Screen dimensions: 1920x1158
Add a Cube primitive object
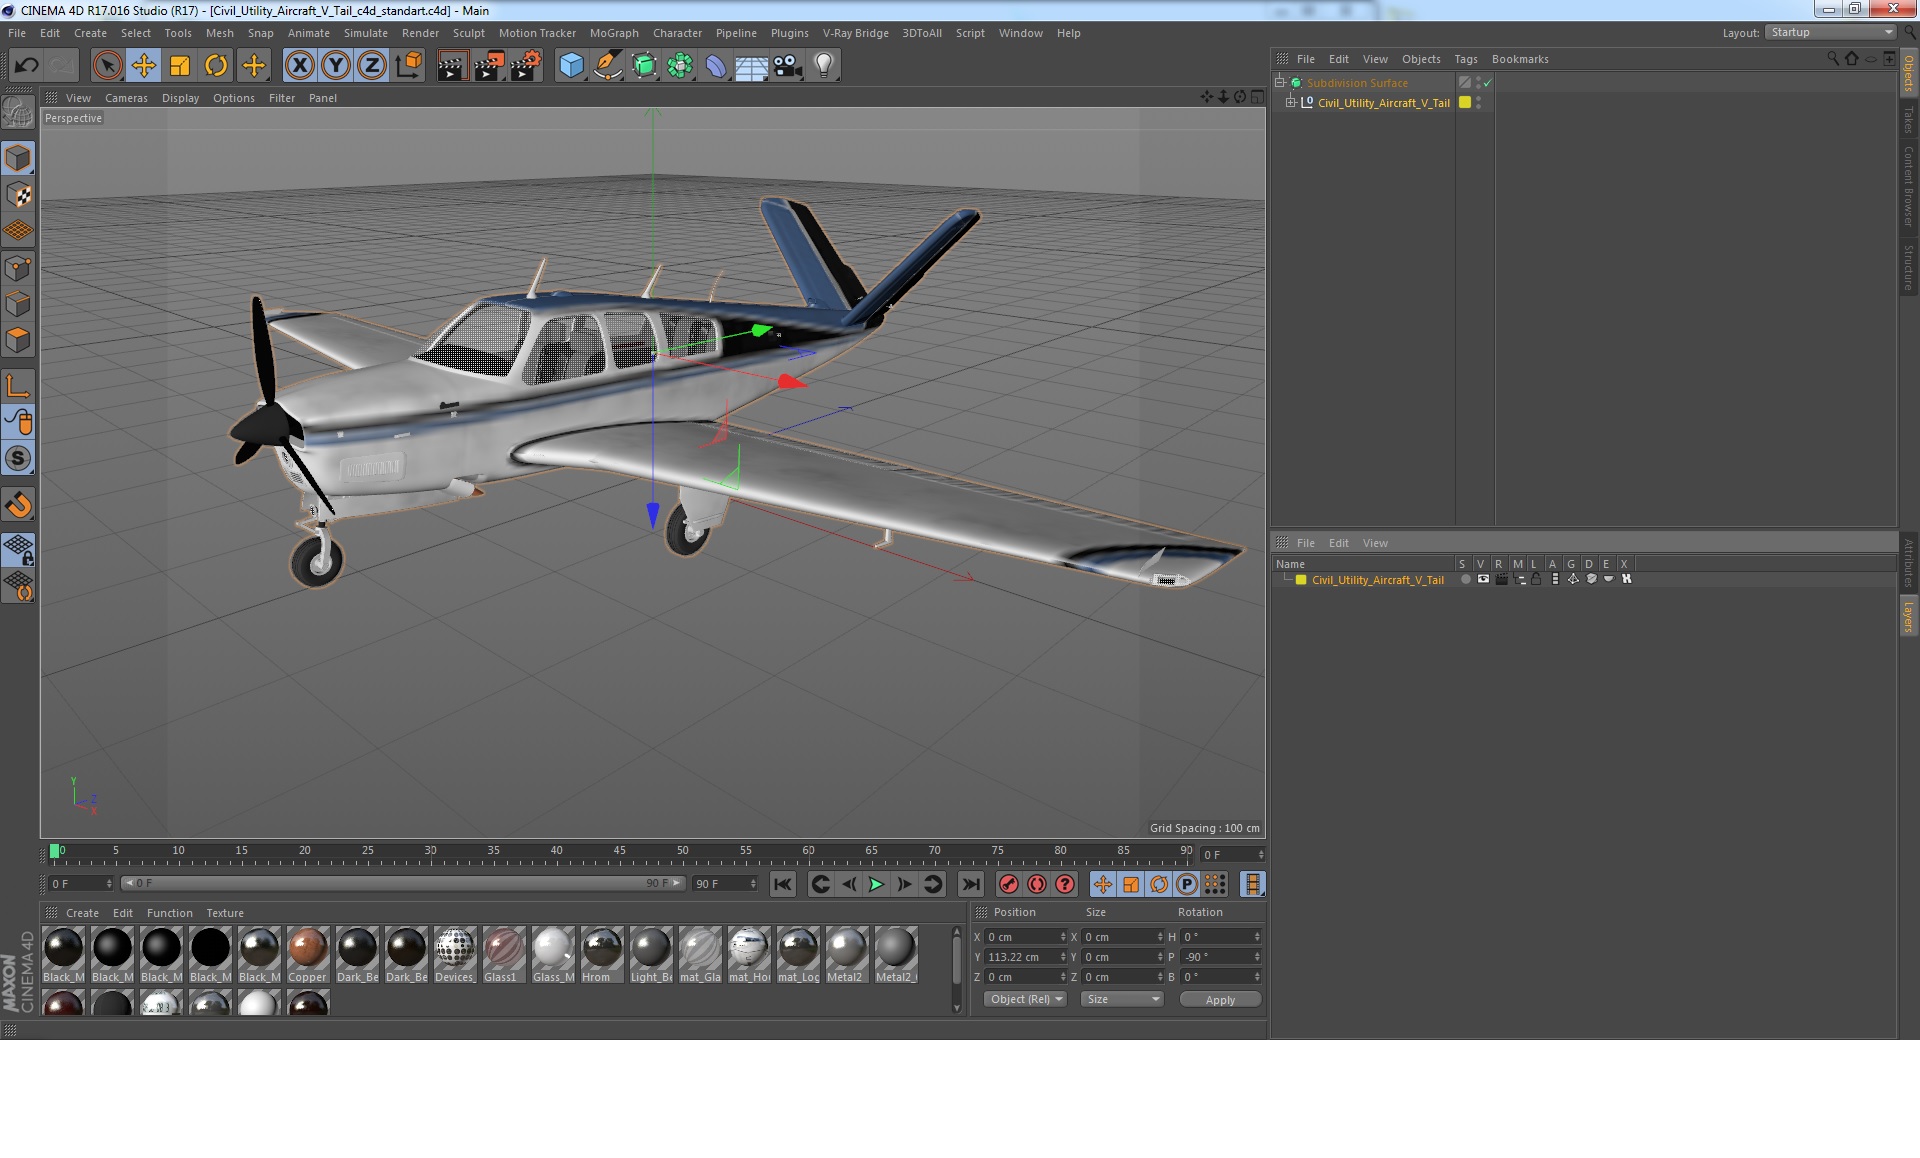[571, 66]
